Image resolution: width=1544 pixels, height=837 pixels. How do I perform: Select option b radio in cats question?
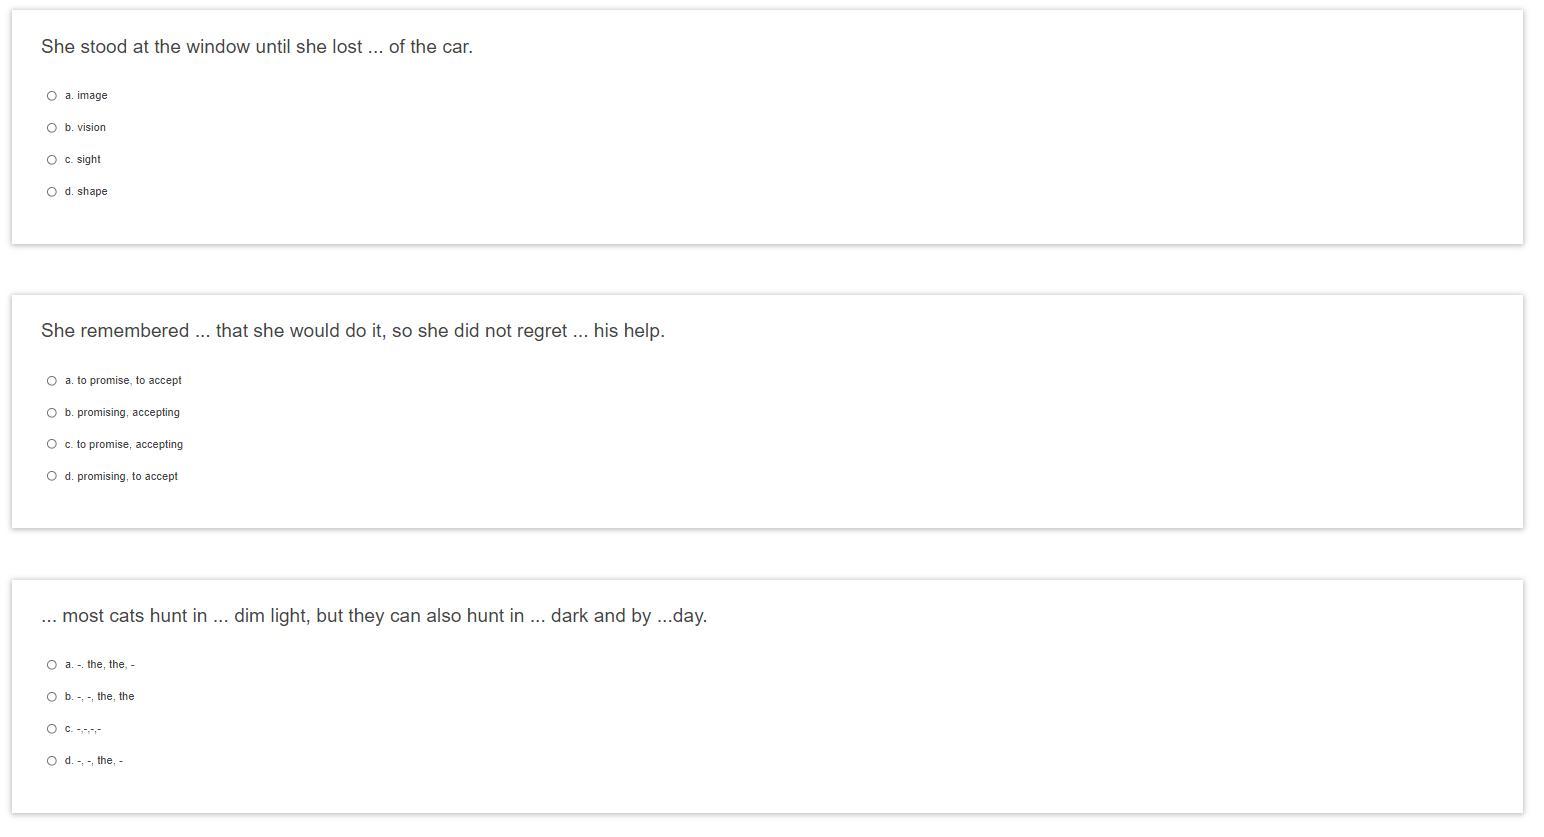click(52, 697)
